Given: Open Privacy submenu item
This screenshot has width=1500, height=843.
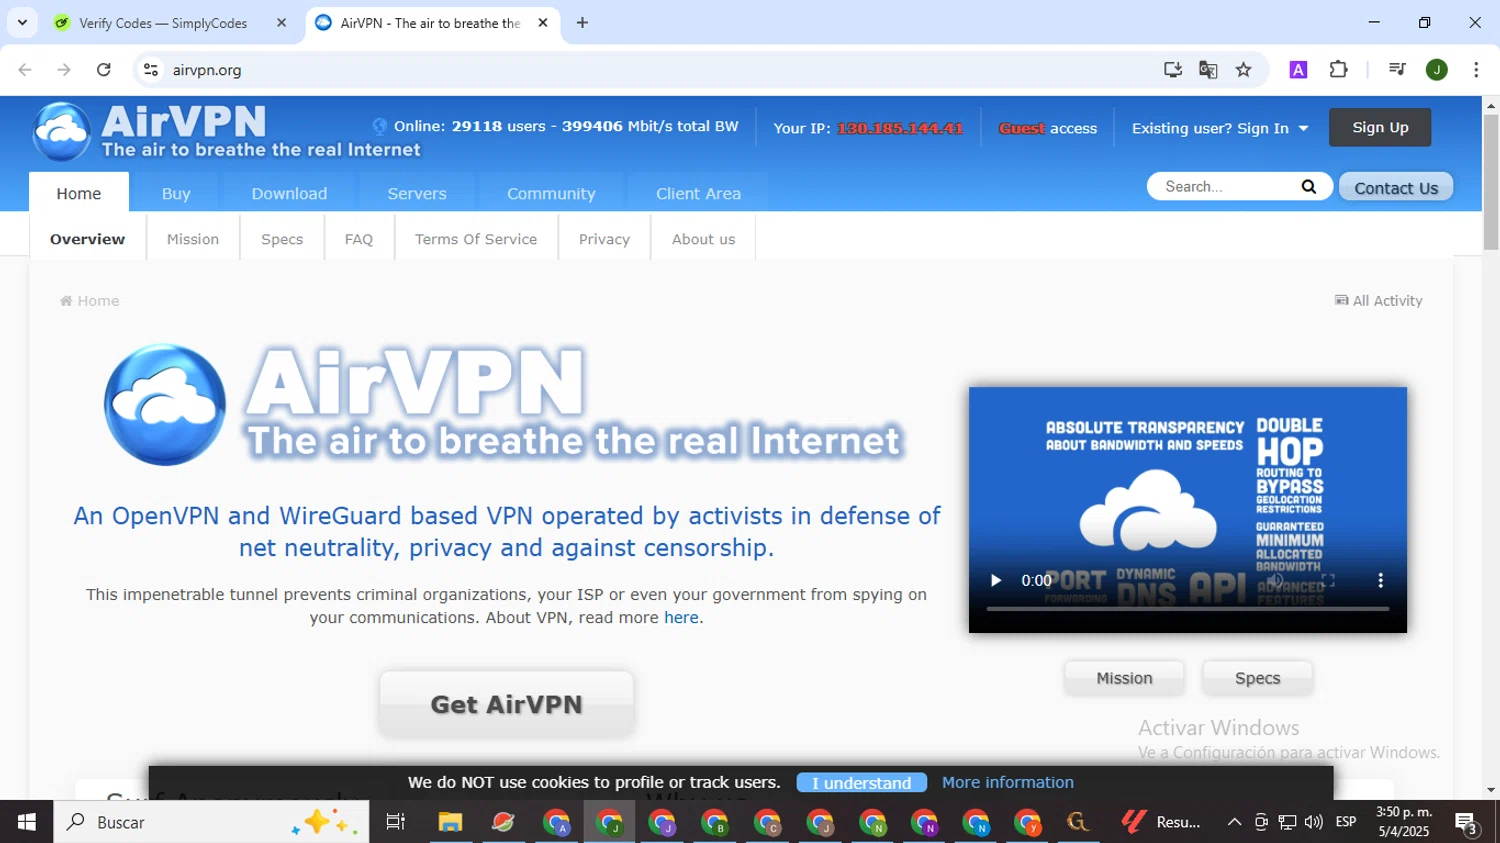Looking at the screenshot, I should pos(604,239).
